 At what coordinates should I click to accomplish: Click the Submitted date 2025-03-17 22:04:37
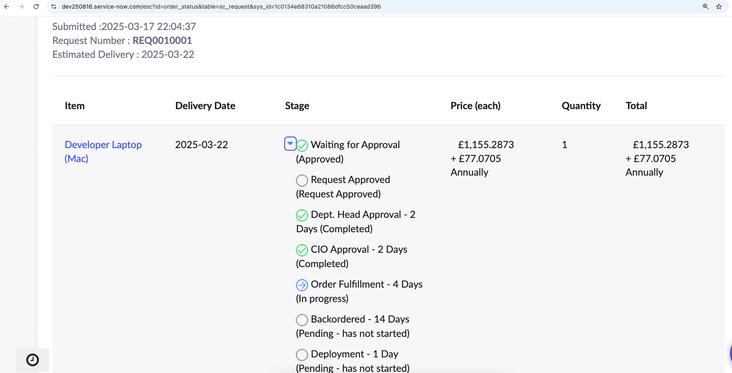(148, 27)
